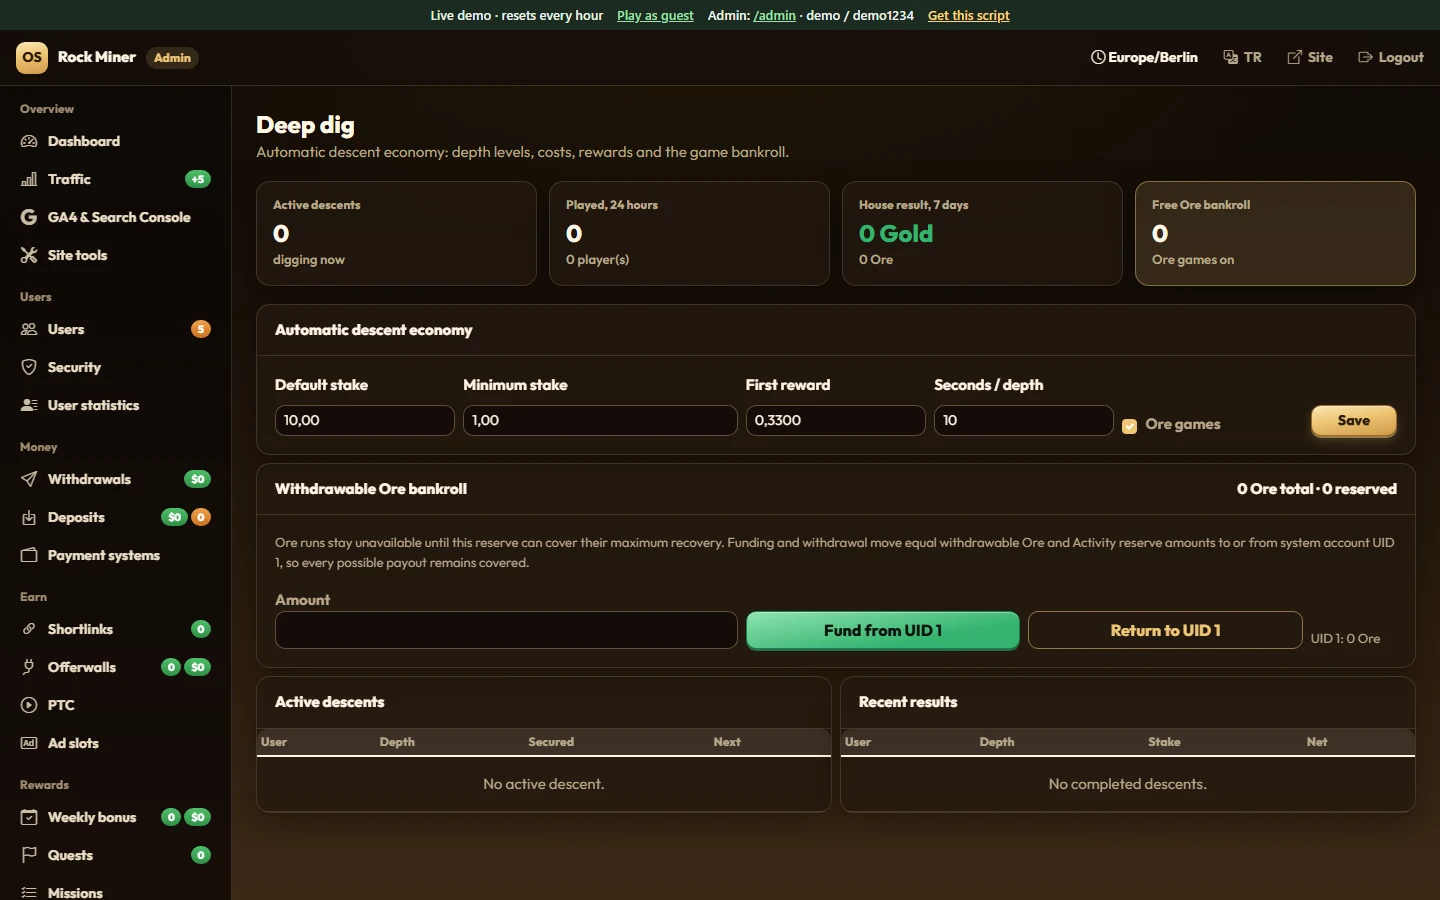The height and width of the screenshot is (900, 1440).
Task: Click the Withdrawals paper-plane icon
Action: point(29,479)
